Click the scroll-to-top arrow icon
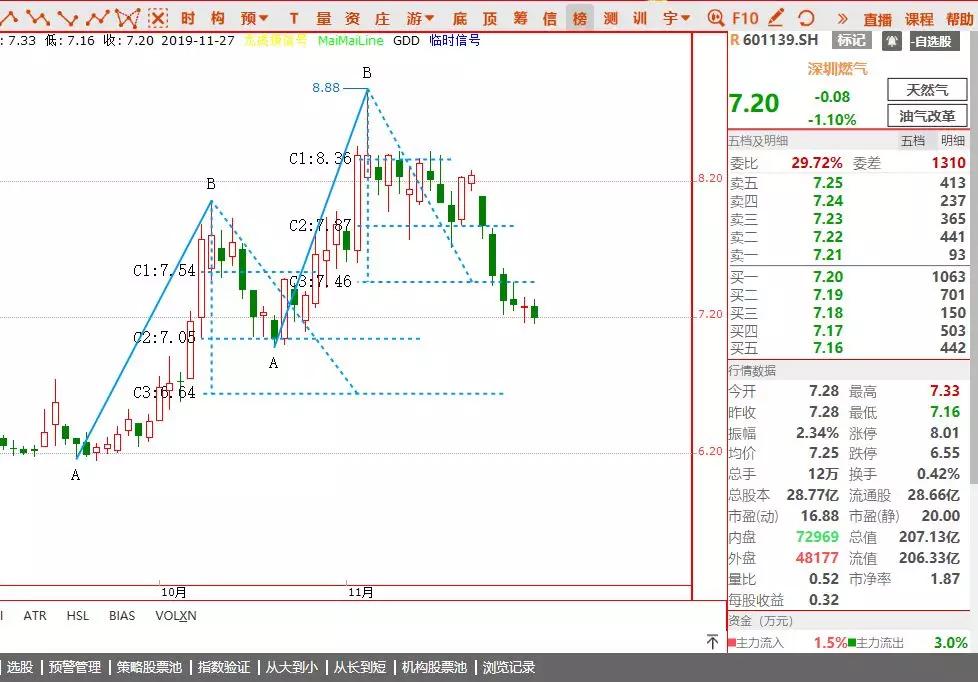Viewport: 978px width, 682px height. click(712, 641)
